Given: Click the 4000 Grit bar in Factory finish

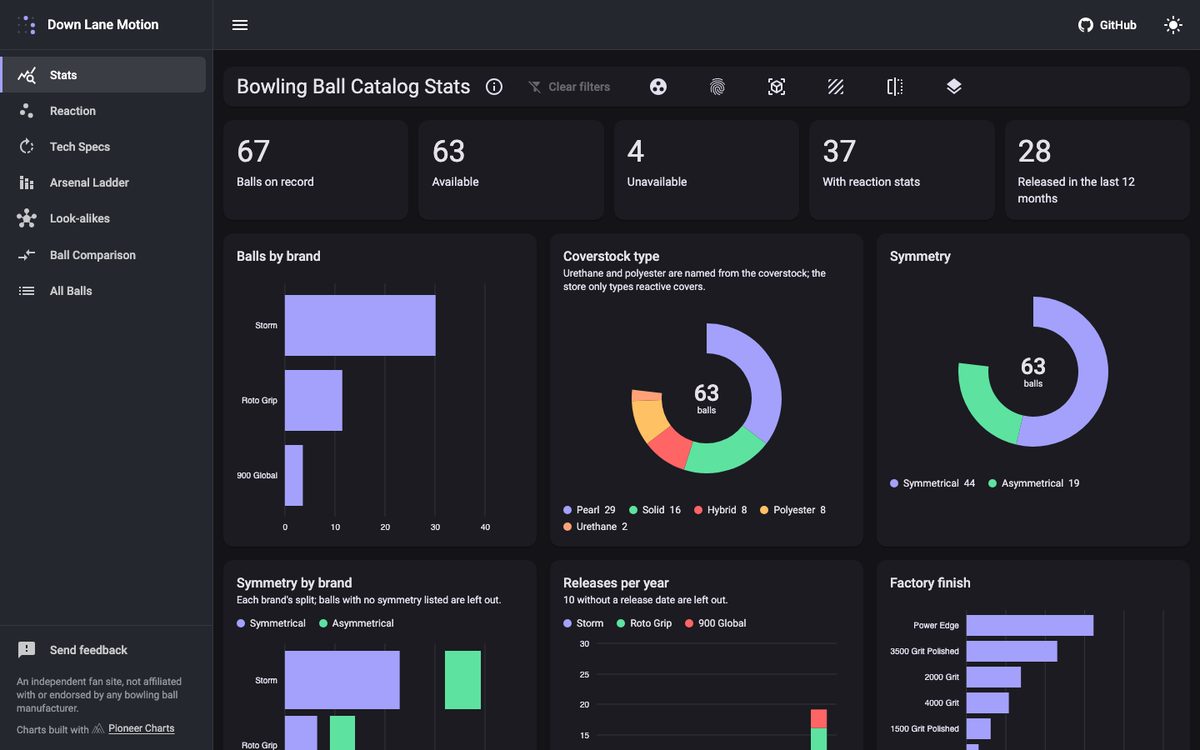Looking at the screenshot, I should click(x=987, y=703).
